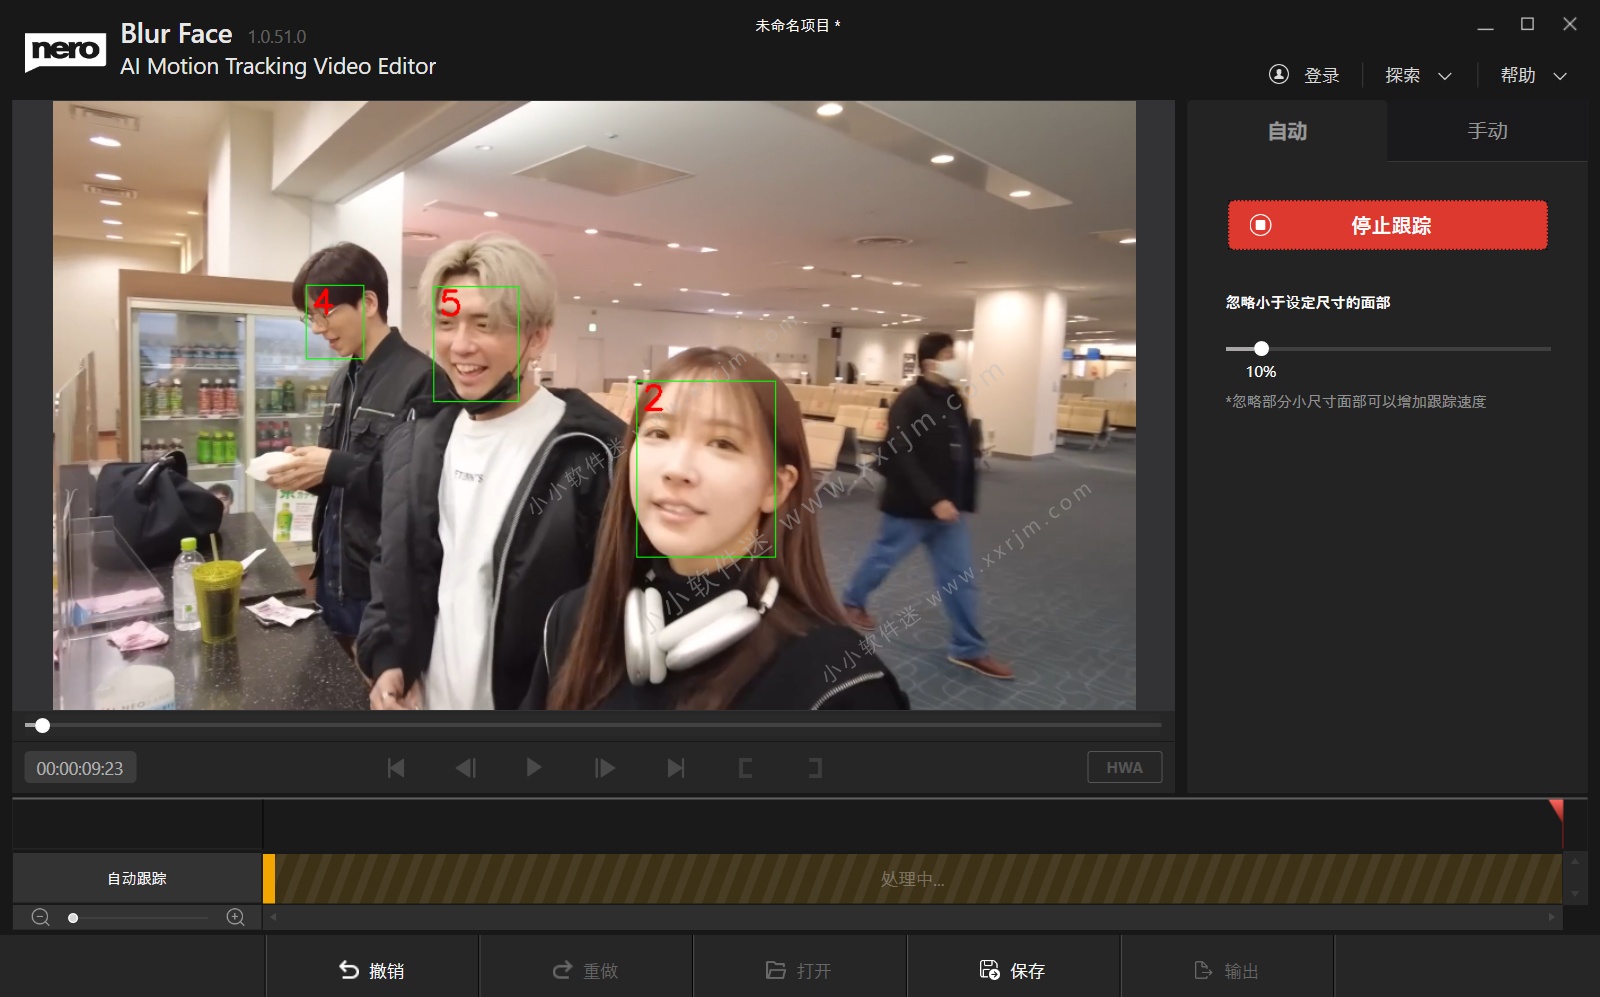The image size is (1600, 997).
Task: Select the green face box numbered 2
Action: click(706, 469)
